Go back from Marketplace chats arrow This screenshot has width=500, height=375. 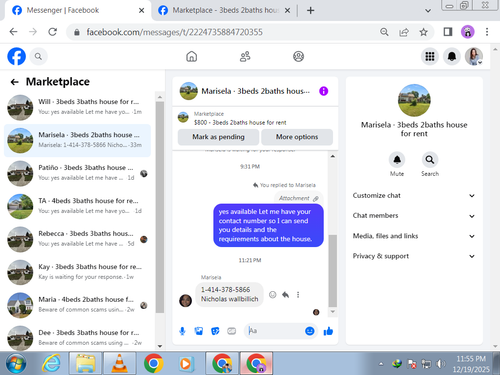[14, 82]
